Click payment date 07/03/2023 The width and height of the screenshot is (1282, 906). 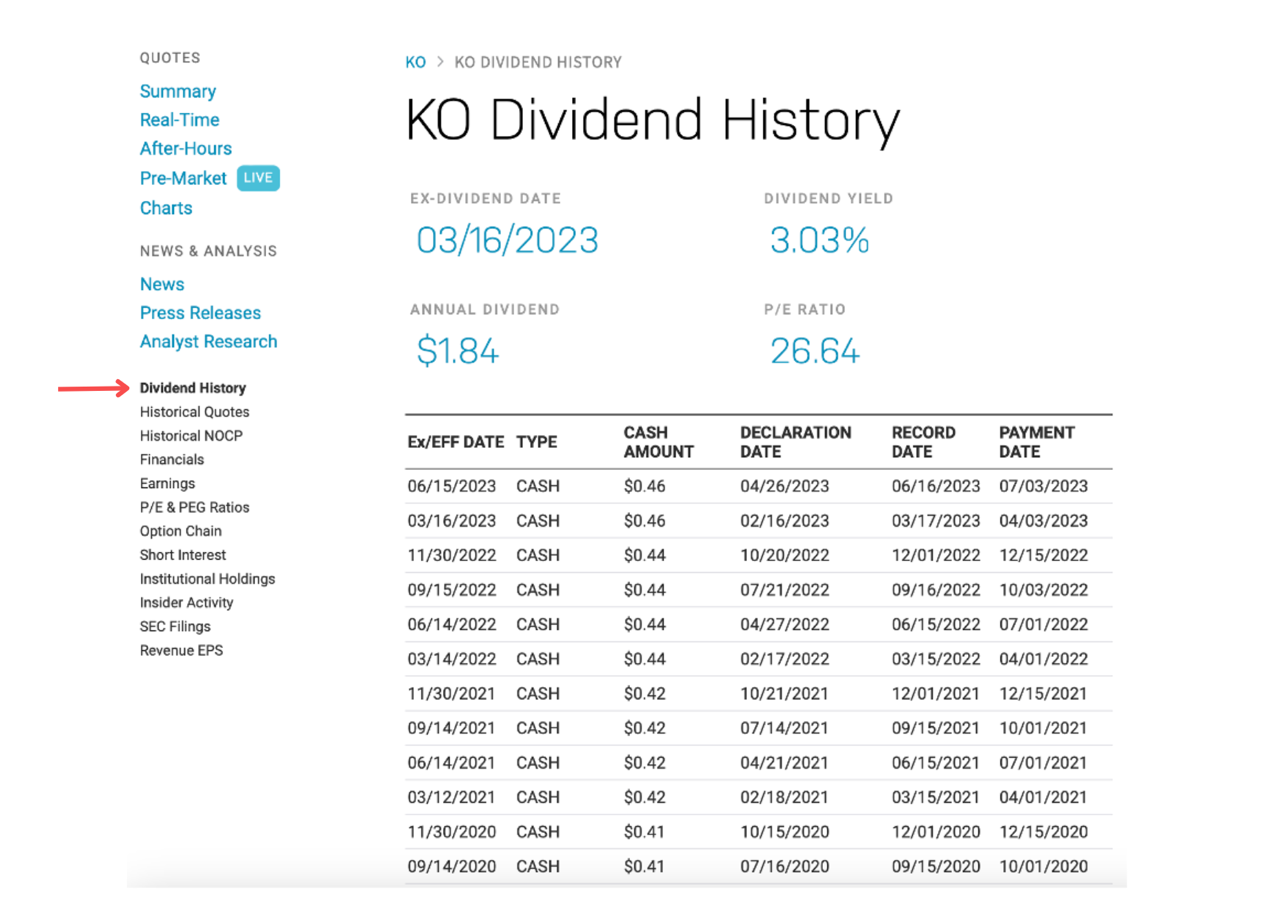tap(1043, 487)
